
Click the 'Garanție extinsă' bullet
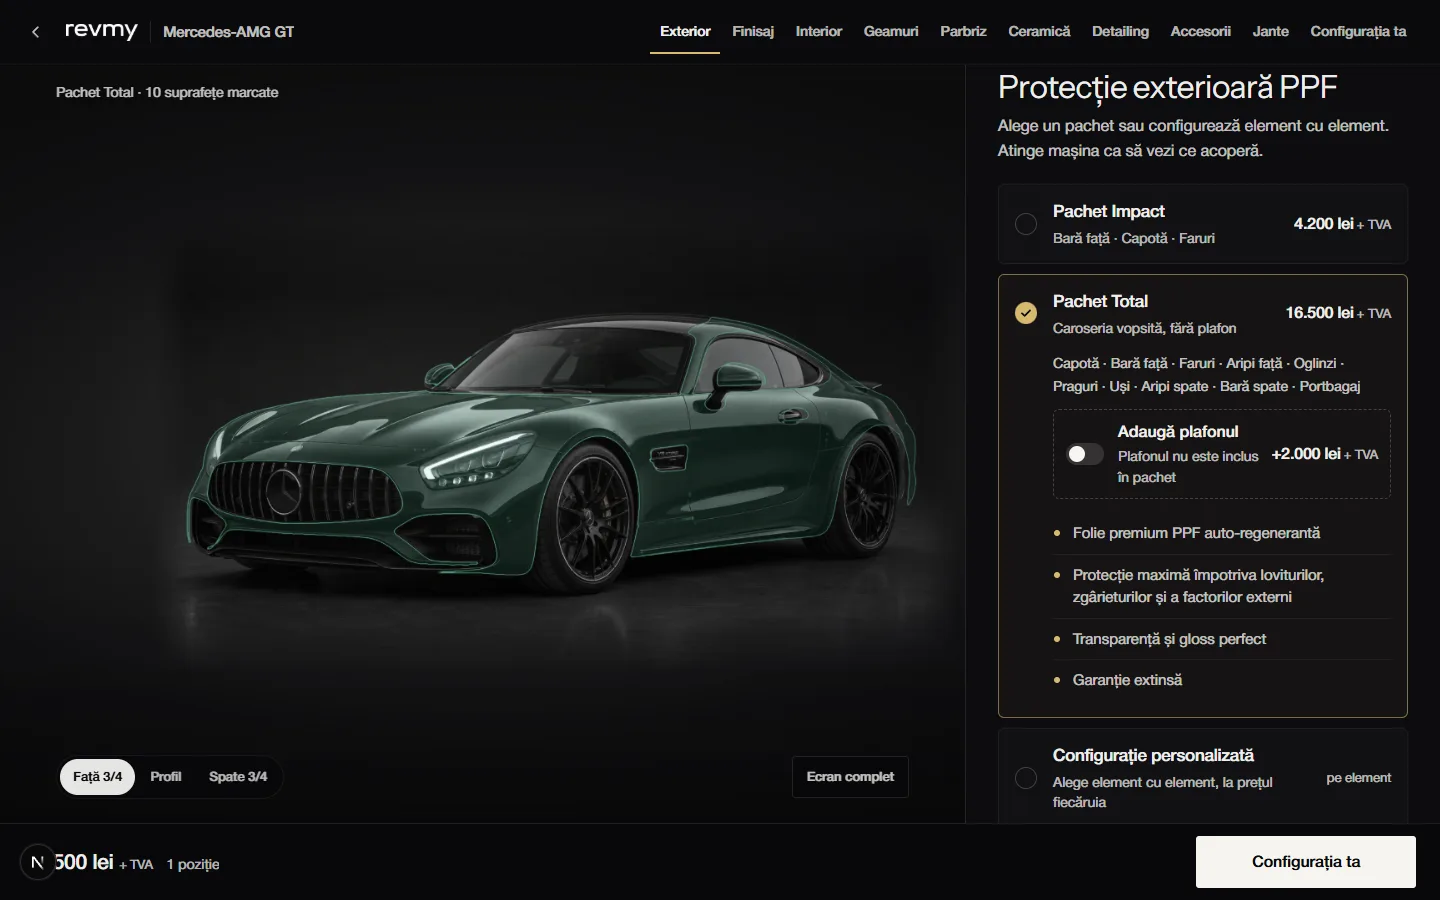(x=1127, y=680)
